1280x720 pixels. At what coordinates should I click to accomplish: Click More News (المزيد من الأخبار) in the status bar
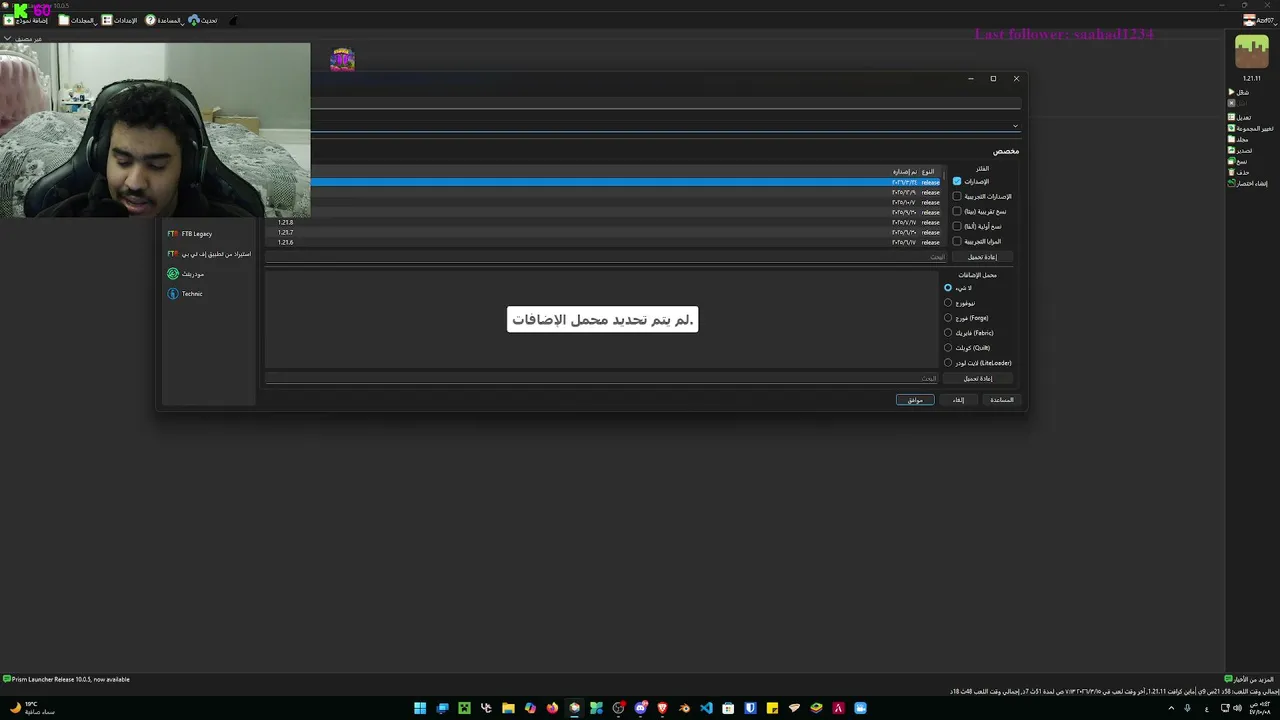1251,679
